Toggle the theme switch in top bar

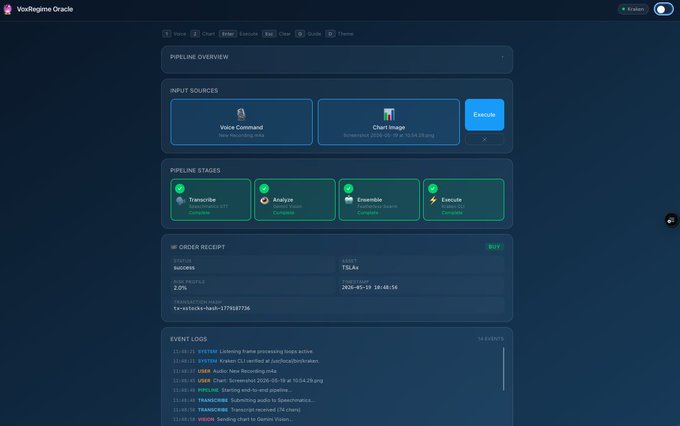pos(664,9)
